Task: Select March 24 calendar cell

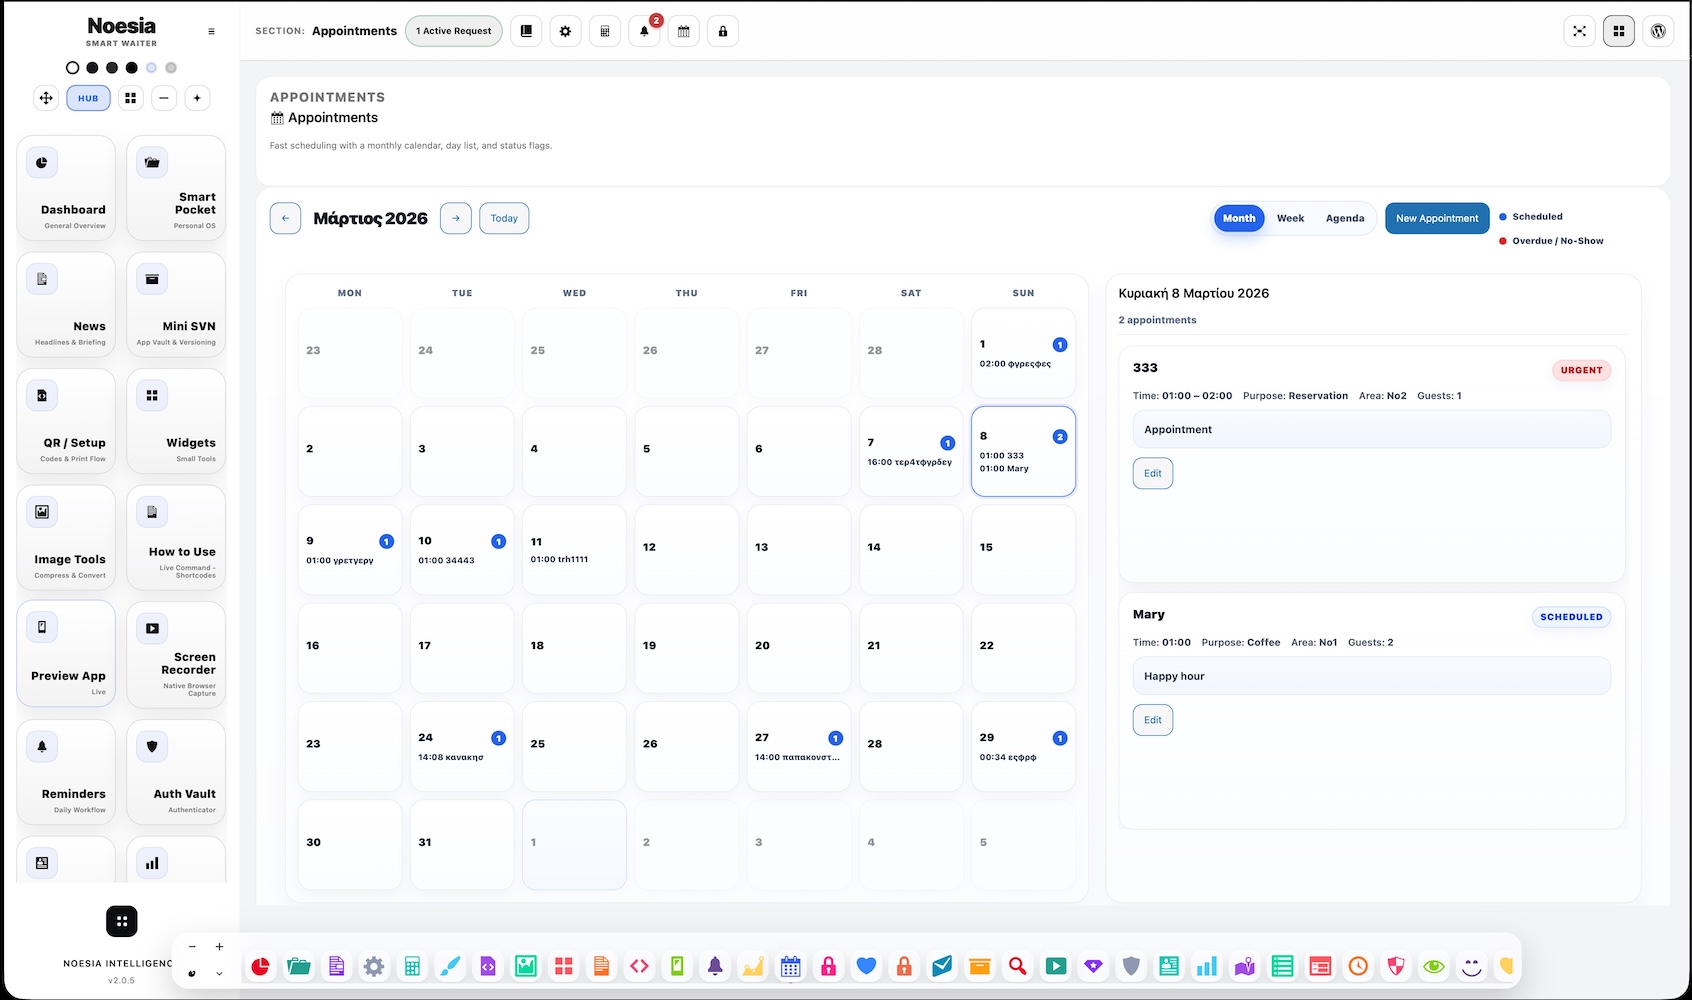Action: coord(462,746)
